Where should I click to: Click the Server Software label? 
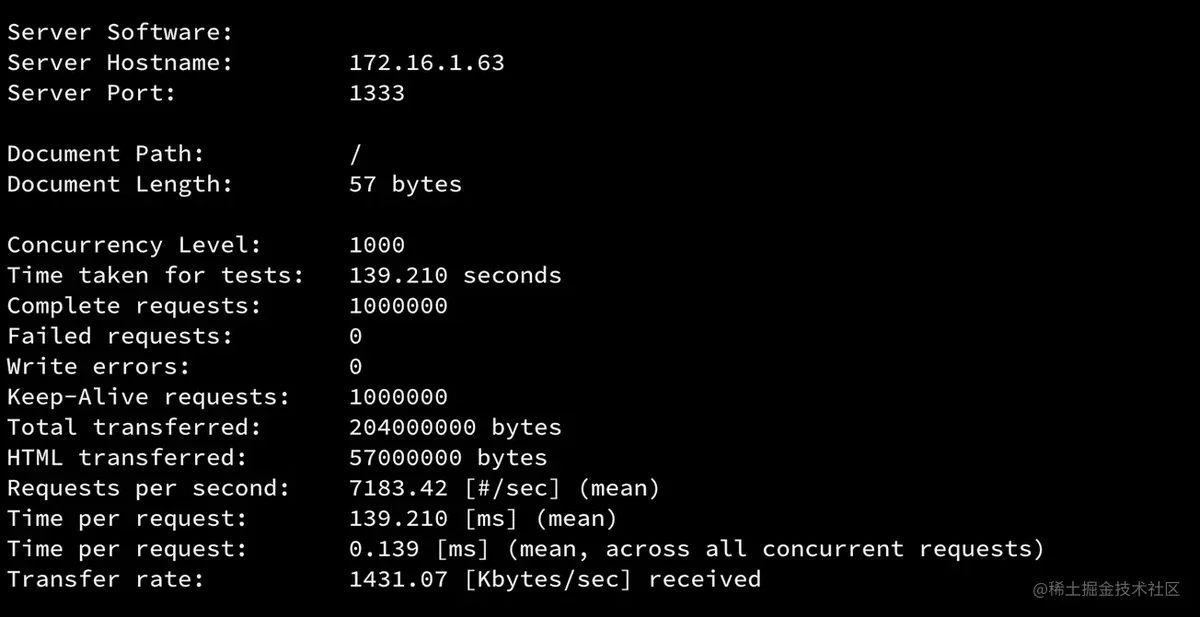pyautogui.click(x=120, y=32)
